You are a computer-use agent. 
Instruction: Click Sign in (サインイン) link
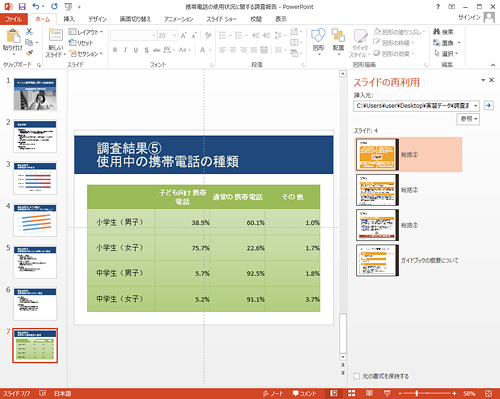[469, 17]
